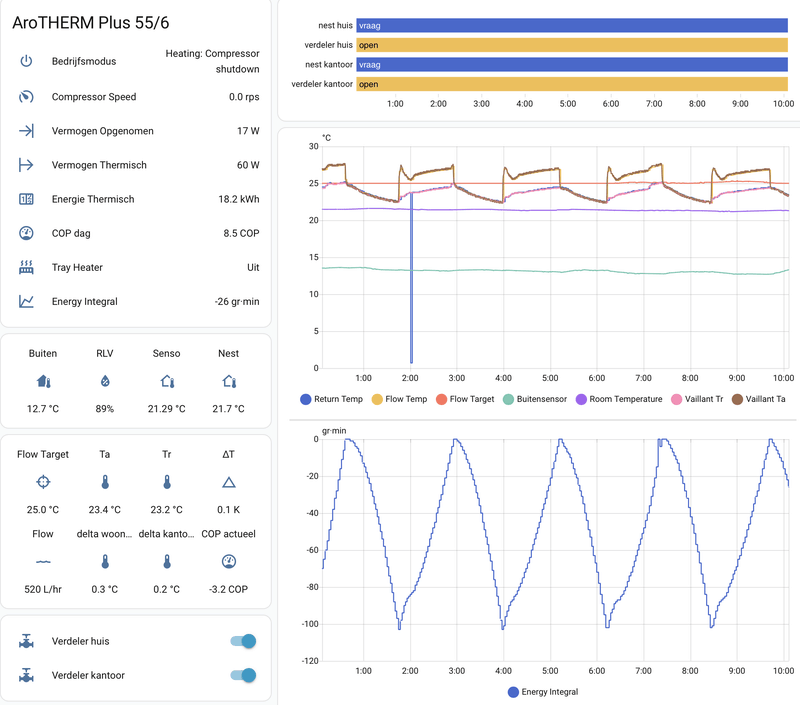Click the Buiten outdoor temperature icon

point(43,381)
